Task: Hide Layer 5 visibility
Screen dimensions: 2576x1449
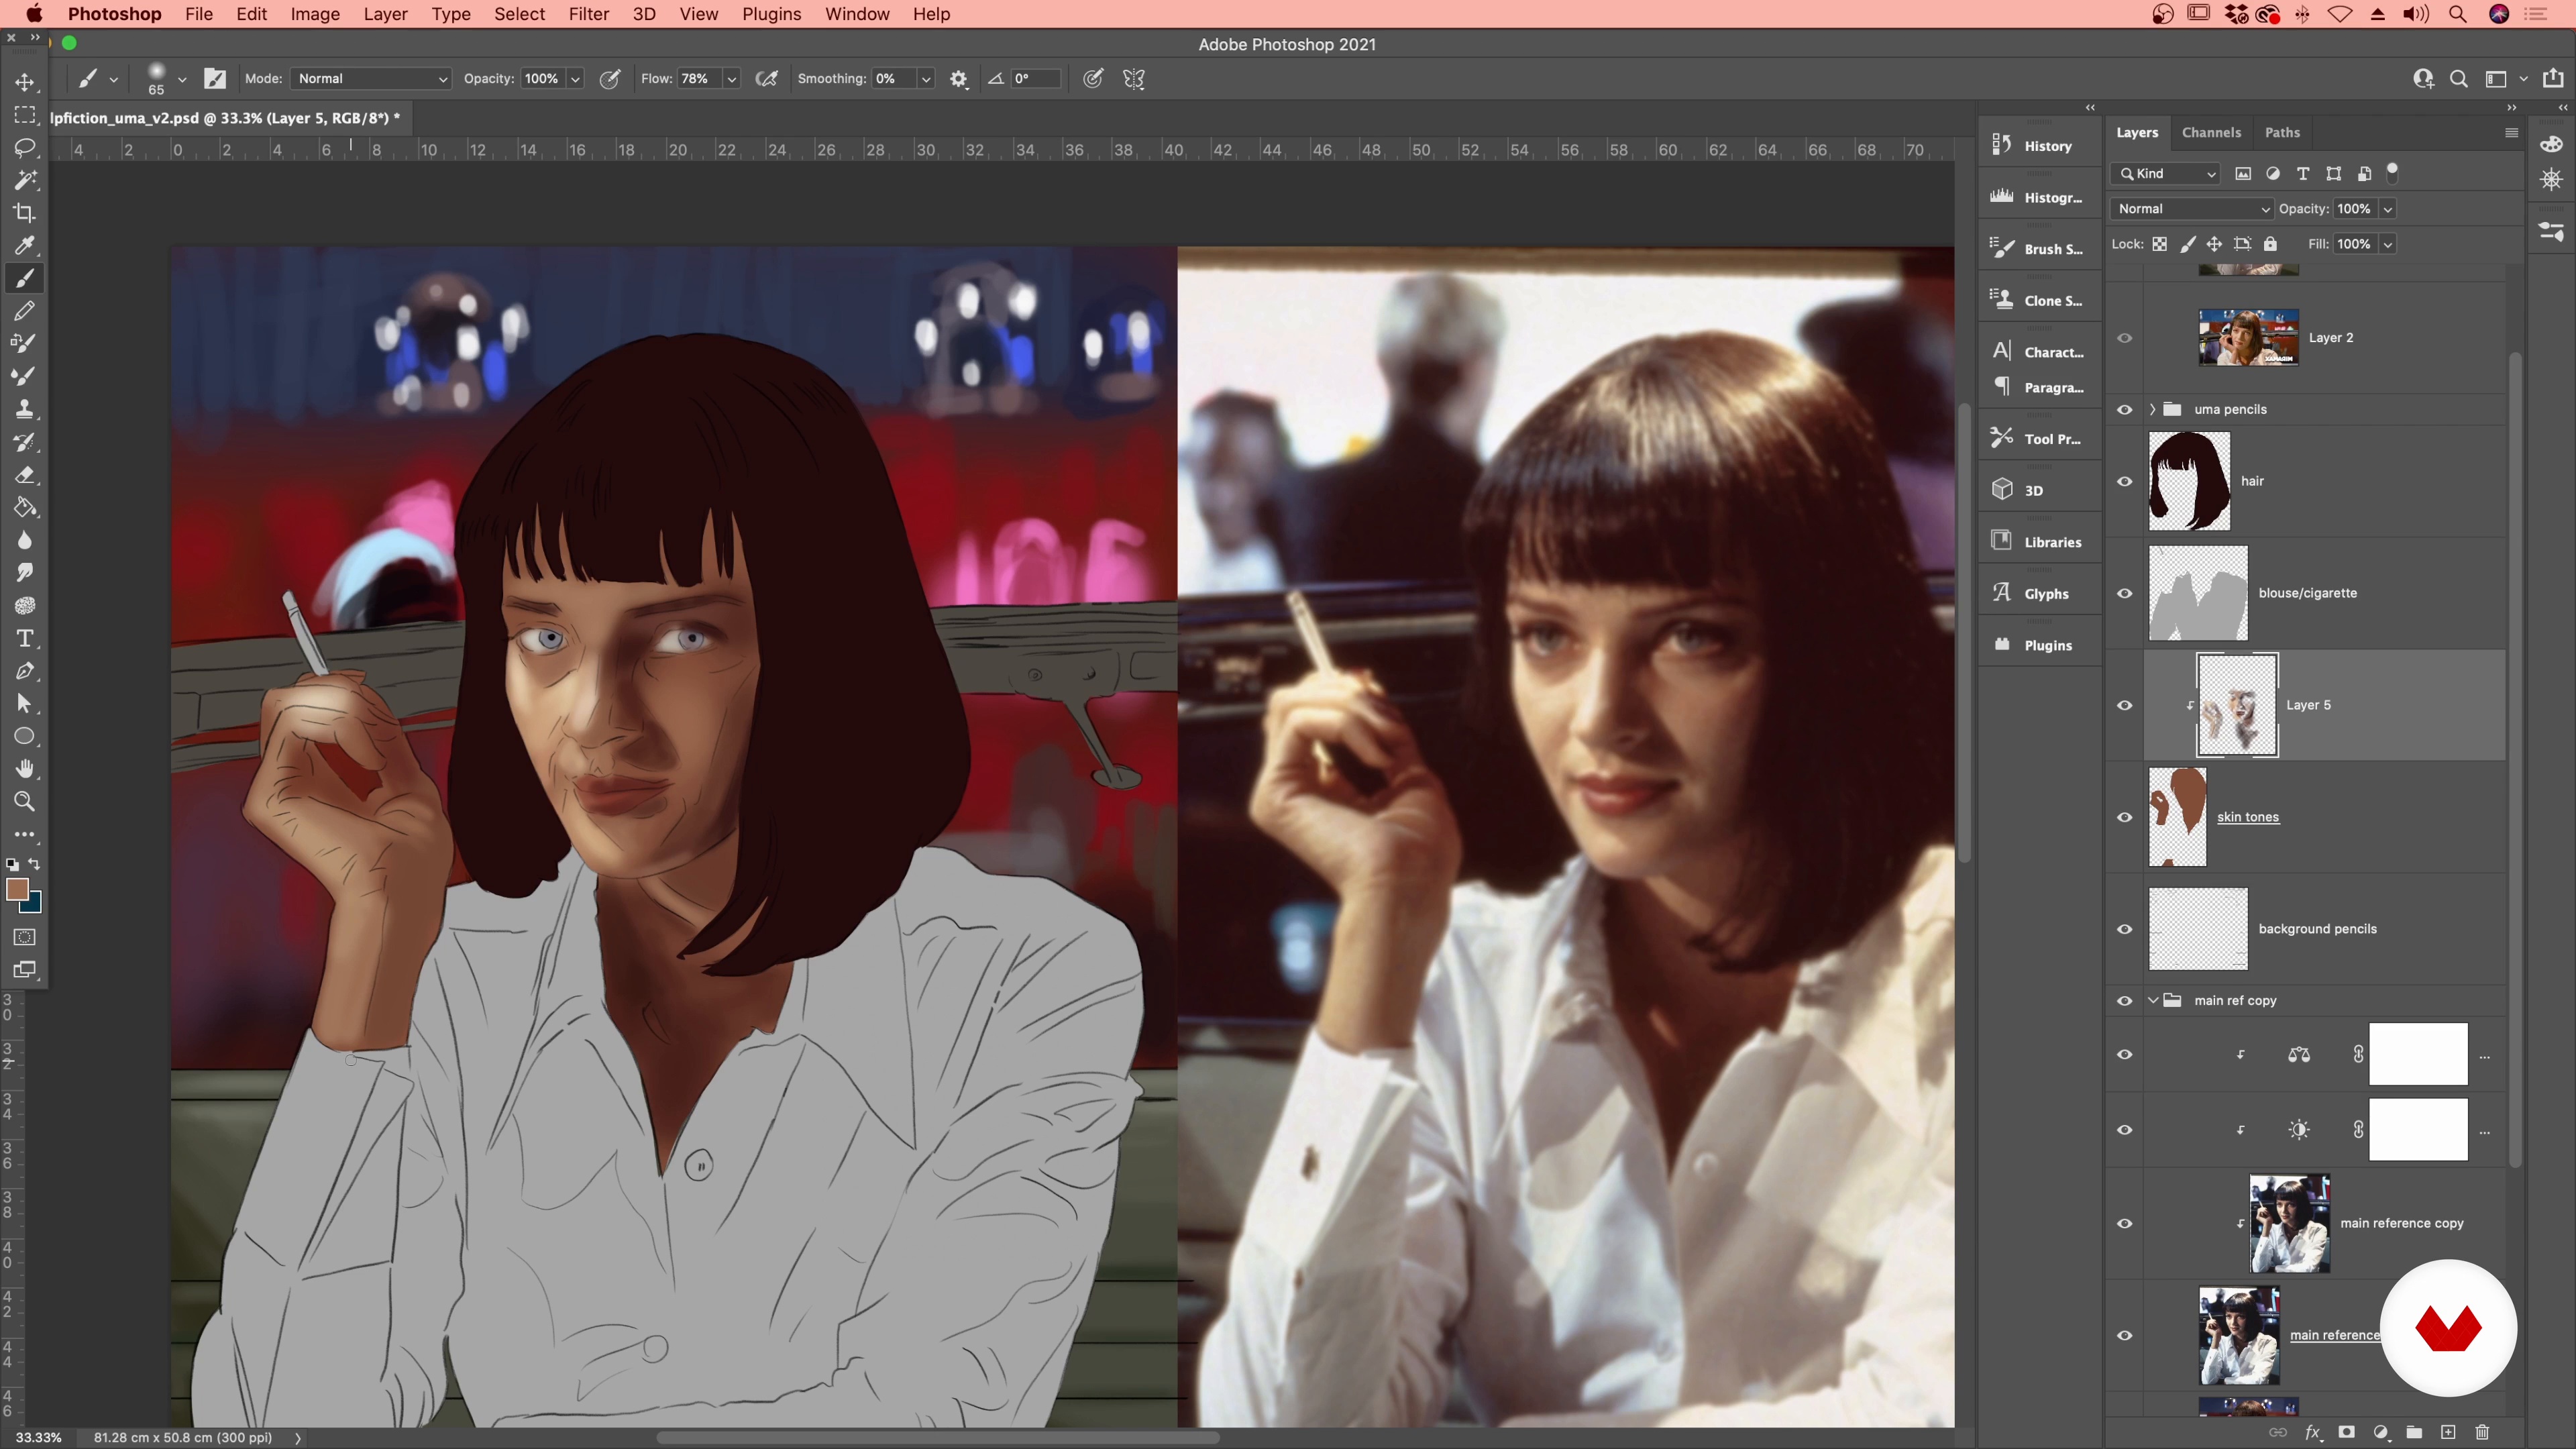Action: pos(2125,705)
